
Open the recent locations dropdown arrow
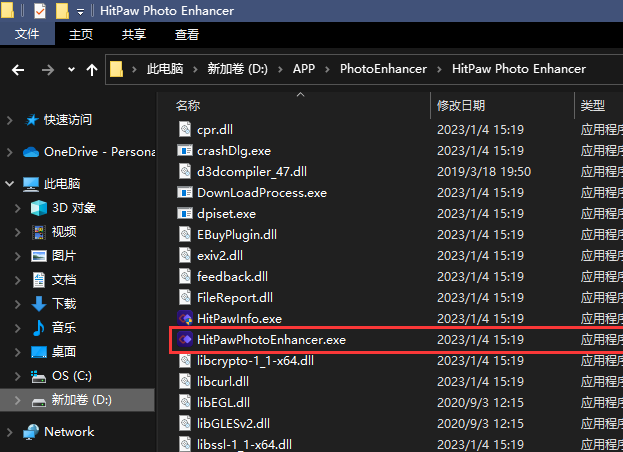tap(71, 70)
